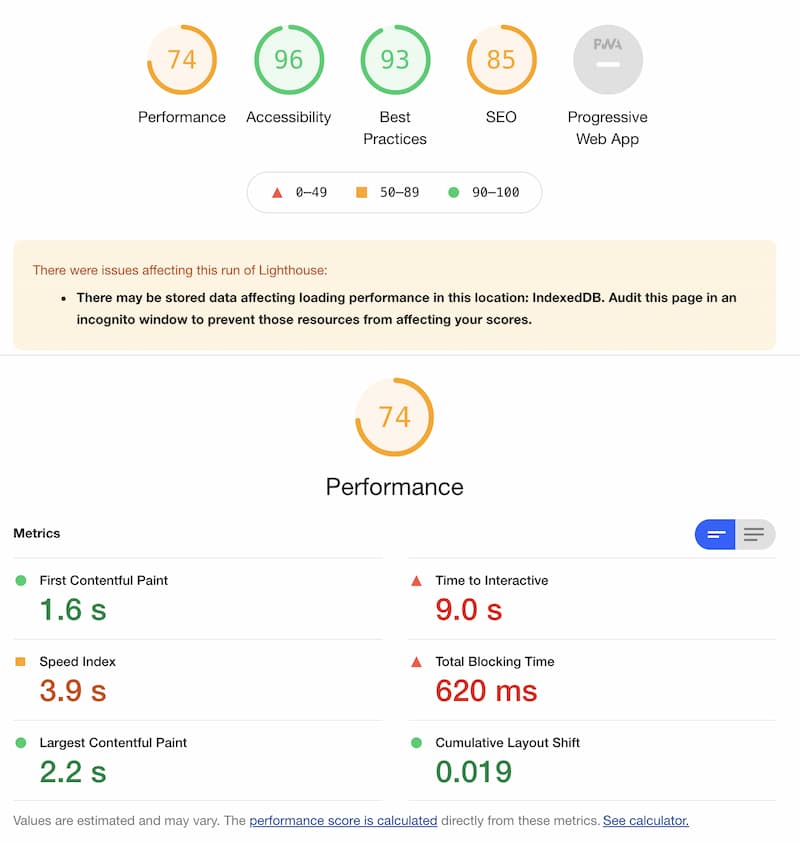Click the red triangle beside Time to Interactive
The width and height of the screenshot is (800, 842).
coord(416,580)
